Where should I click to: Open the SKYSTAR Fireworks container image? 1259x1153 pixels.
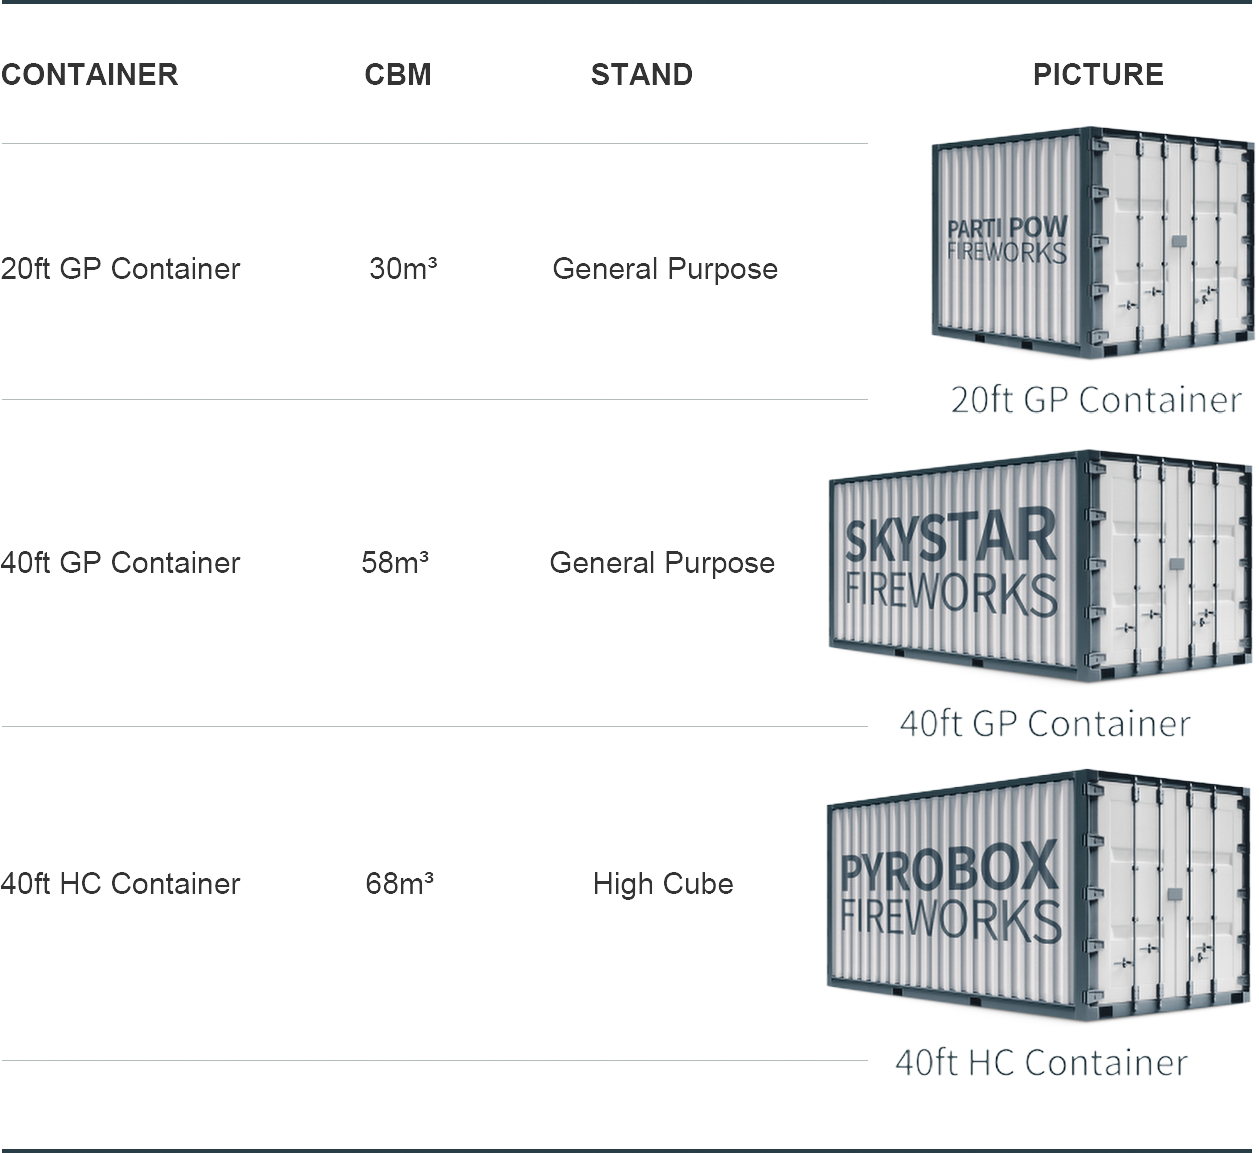tap(1040, 566)
